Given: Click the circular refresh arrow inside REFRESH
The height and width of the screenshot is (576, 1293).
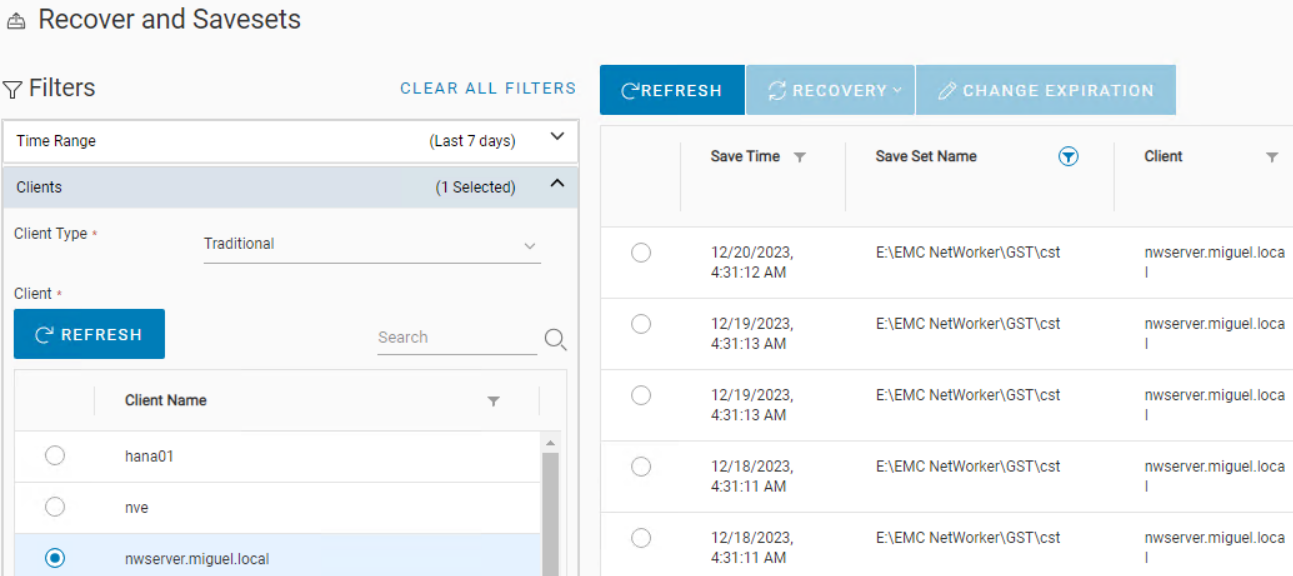Looking at the screenshot, I should [x=631, y=90].
